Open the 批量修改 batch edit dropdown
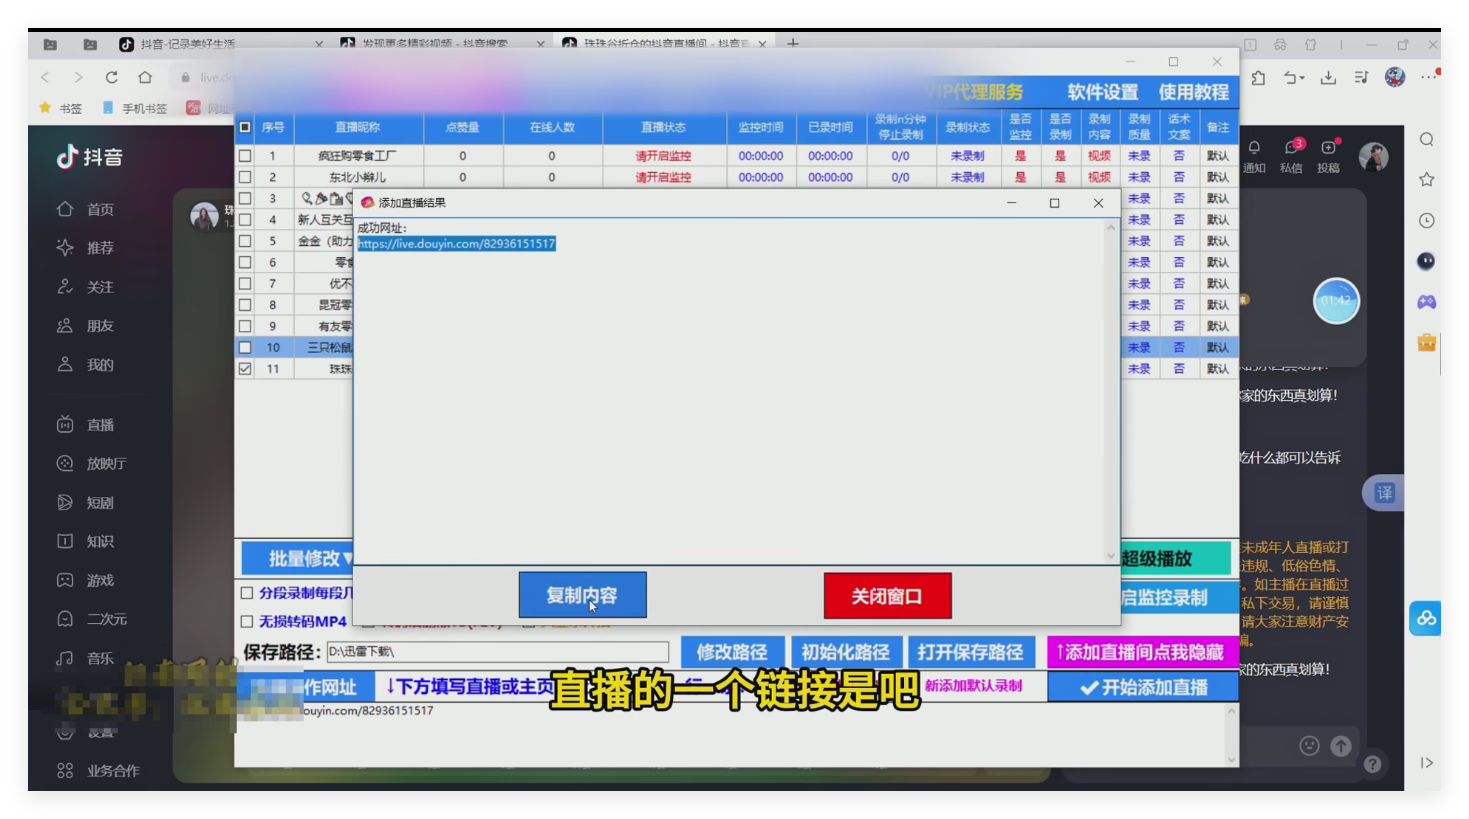 tap(298, 558)
